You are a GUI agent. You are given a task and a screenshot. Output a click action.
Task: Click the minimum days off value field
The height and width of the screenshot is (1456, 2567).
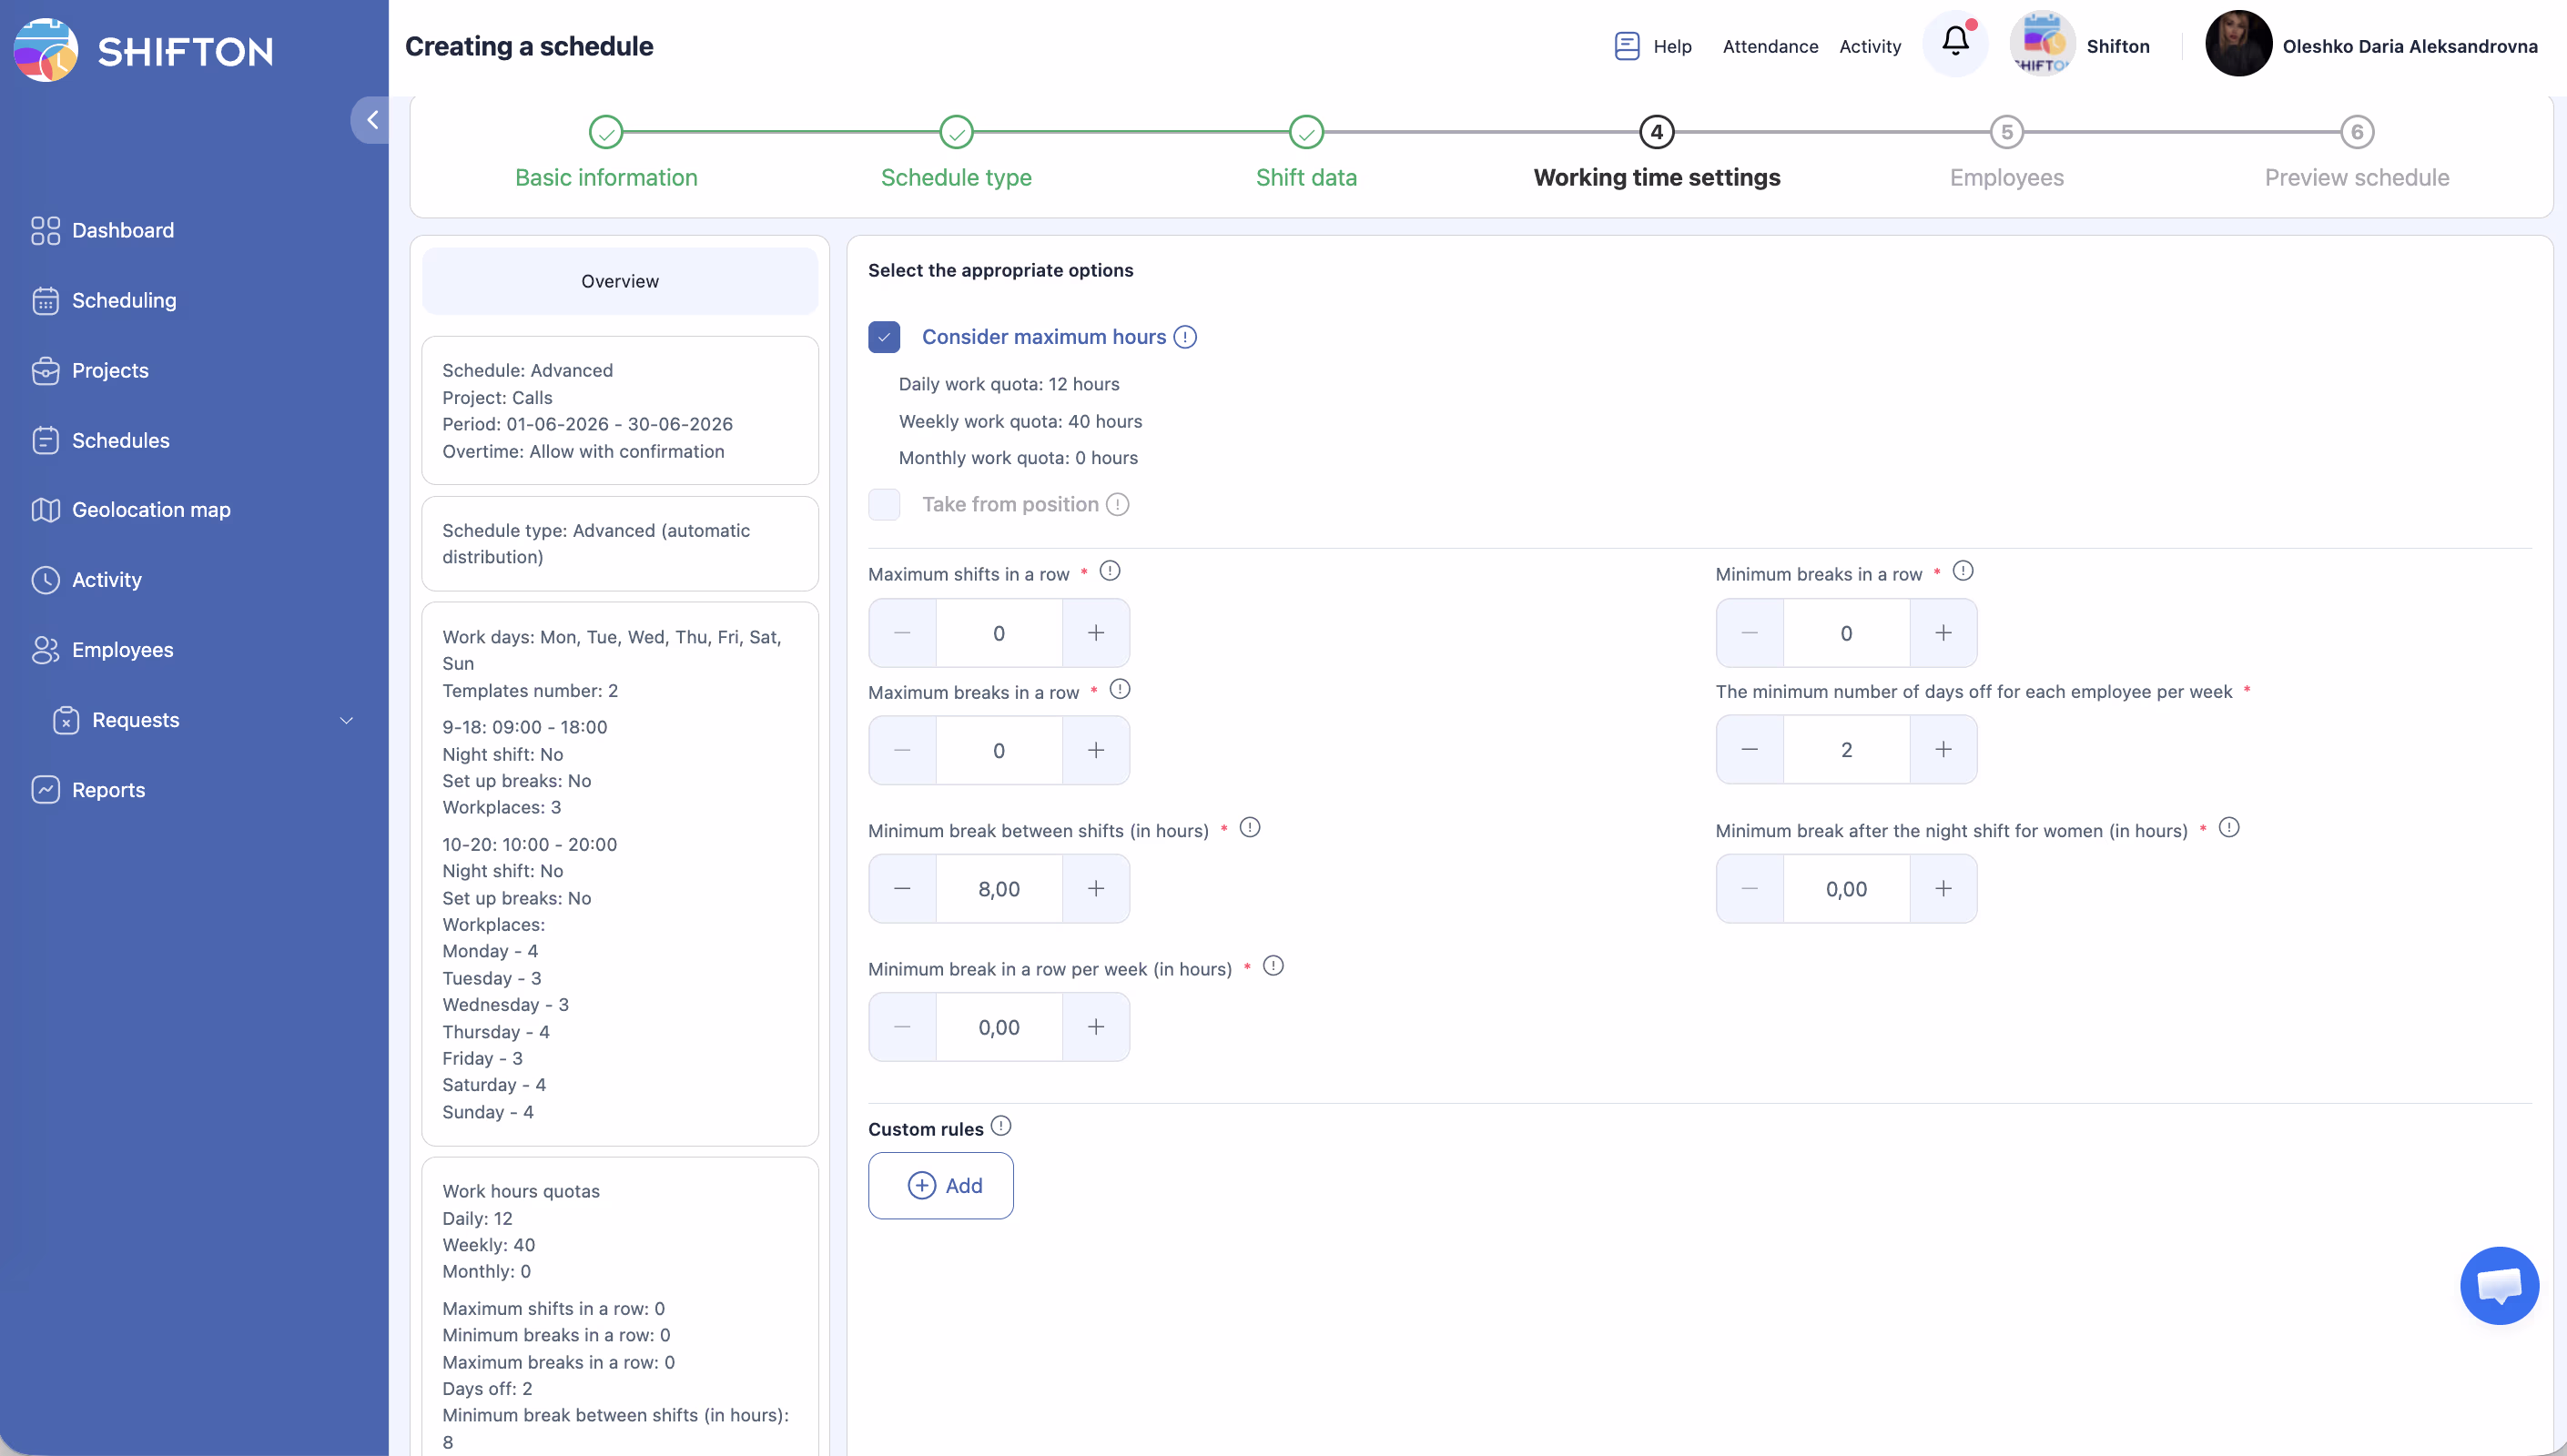pos(1846,750)
